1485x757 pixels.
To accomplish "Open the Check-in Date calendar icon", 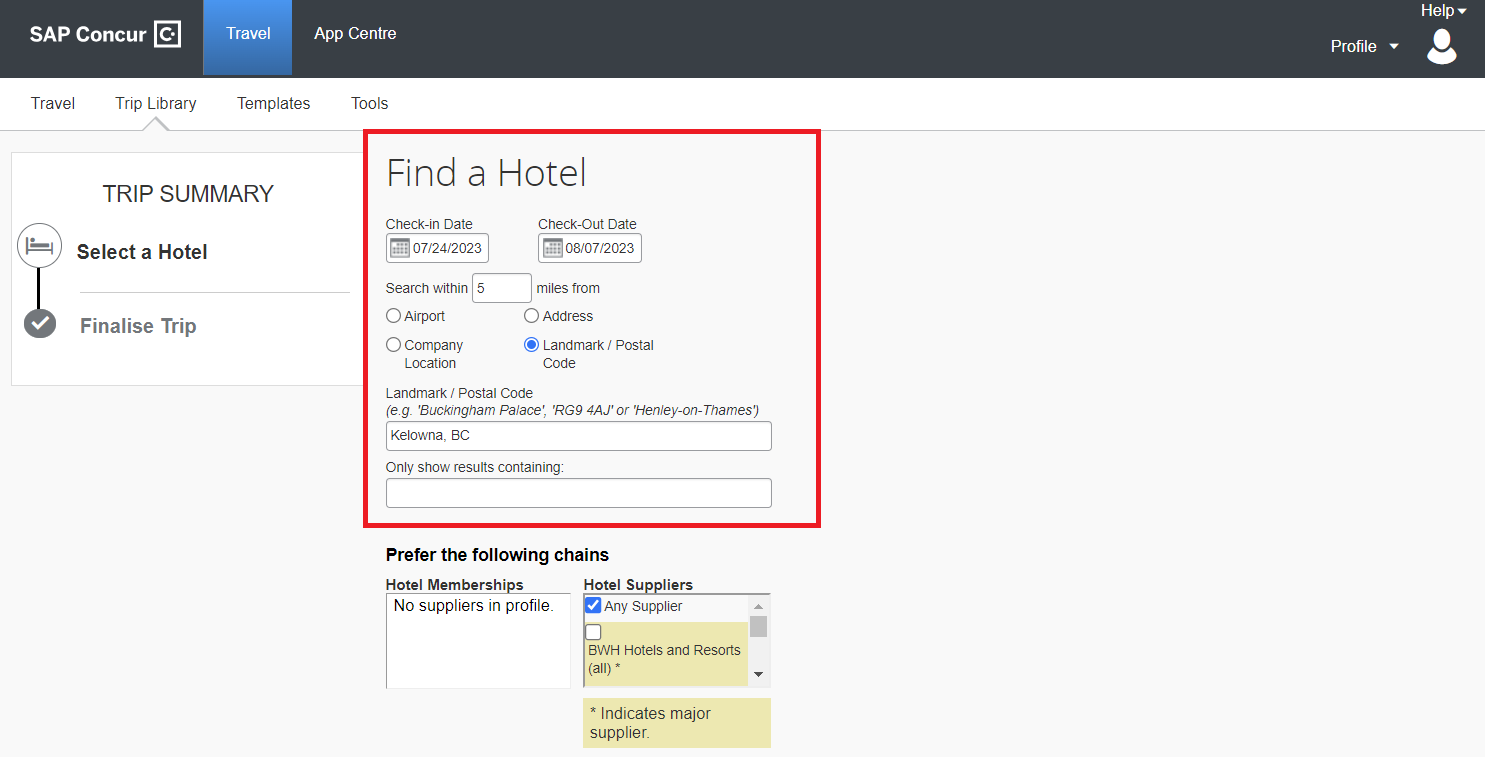I will point(400,248).
